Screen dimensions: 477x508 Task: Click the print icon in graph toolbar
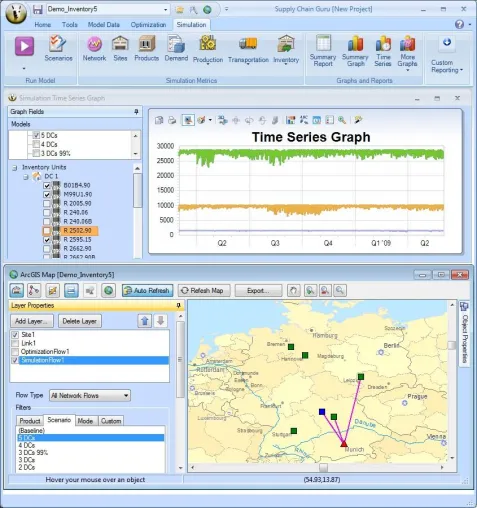[172, 120]
